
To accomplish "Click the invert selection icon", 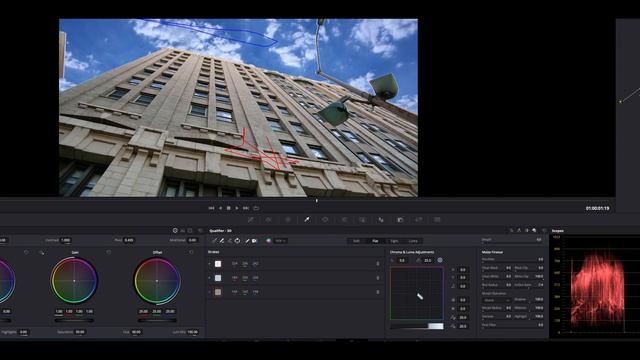I will point(237,241).
